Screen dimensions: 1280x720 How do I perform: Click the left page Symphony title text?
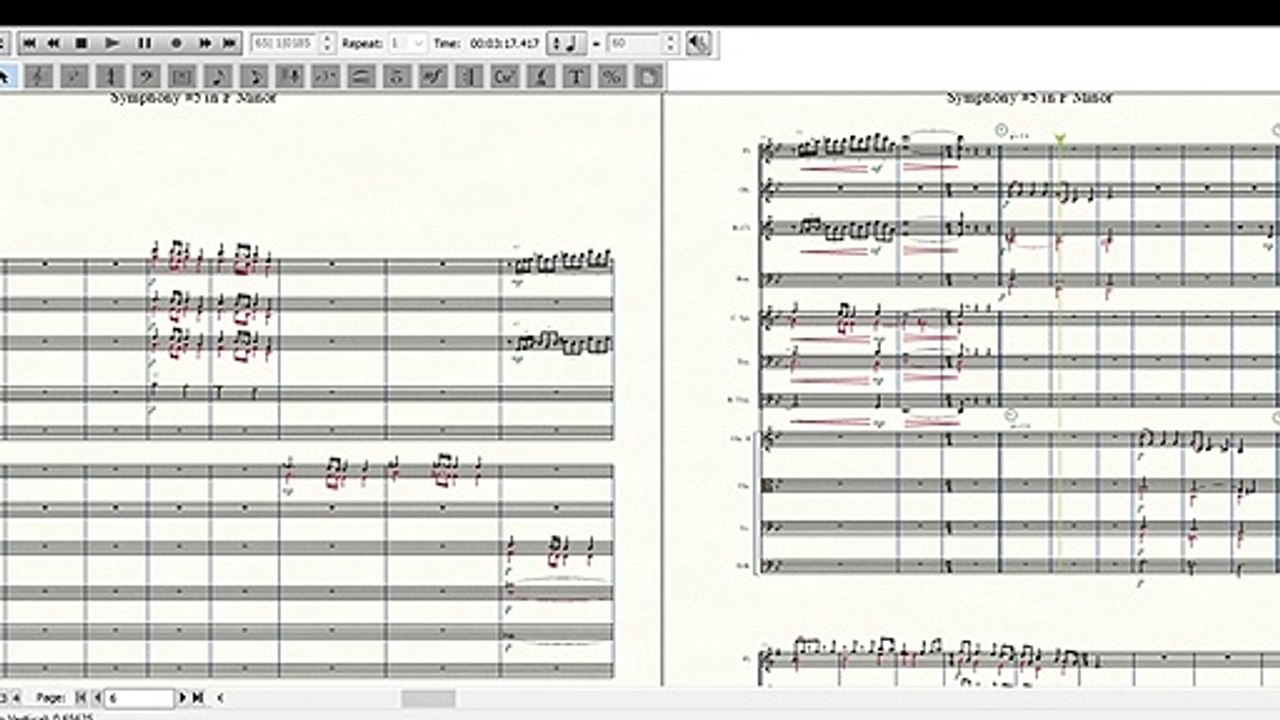193,98
